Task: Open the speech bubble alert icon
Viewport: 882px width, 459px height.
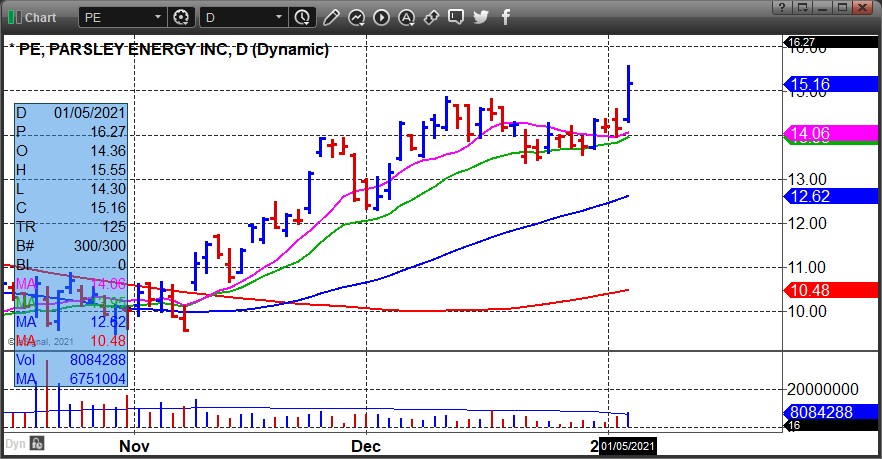Action: click(x=456, y=17)
